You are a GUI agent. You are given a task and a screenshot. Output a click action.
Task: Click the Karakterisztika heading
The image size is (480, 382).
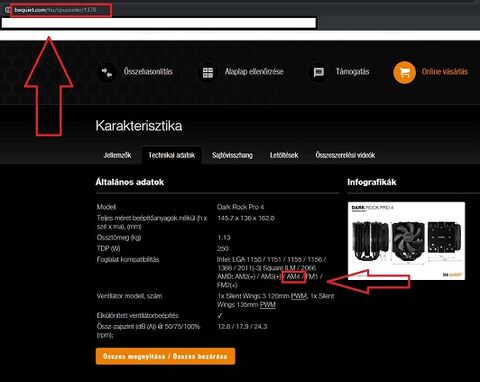tap(139, 126)
